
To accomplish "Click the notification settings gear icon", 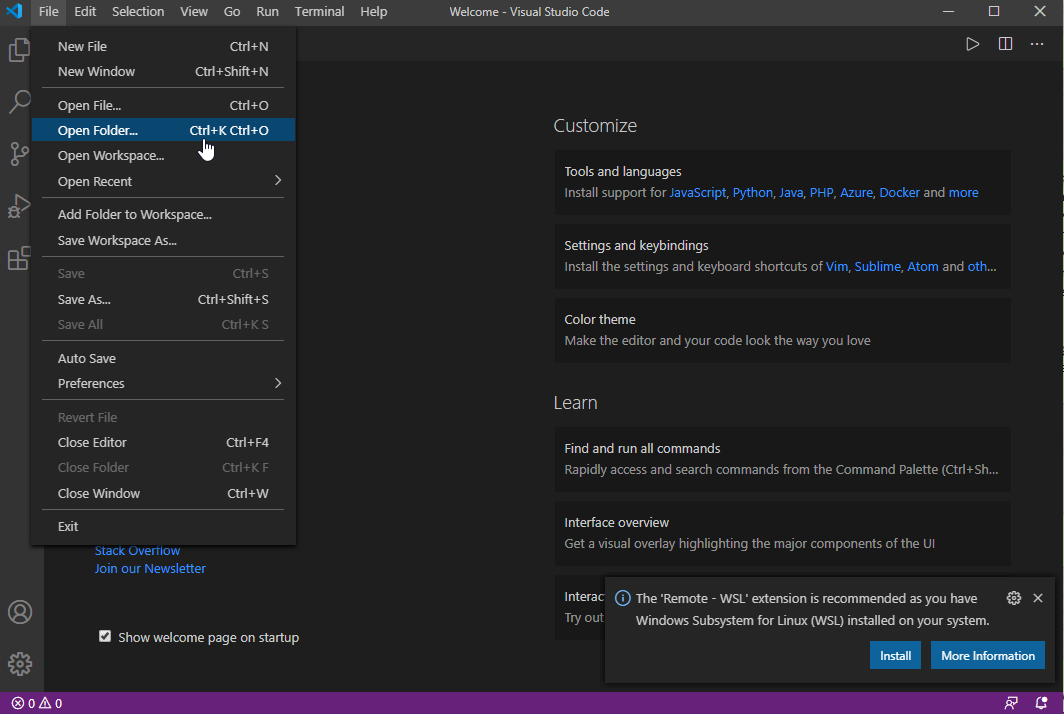I will 1013,598.
